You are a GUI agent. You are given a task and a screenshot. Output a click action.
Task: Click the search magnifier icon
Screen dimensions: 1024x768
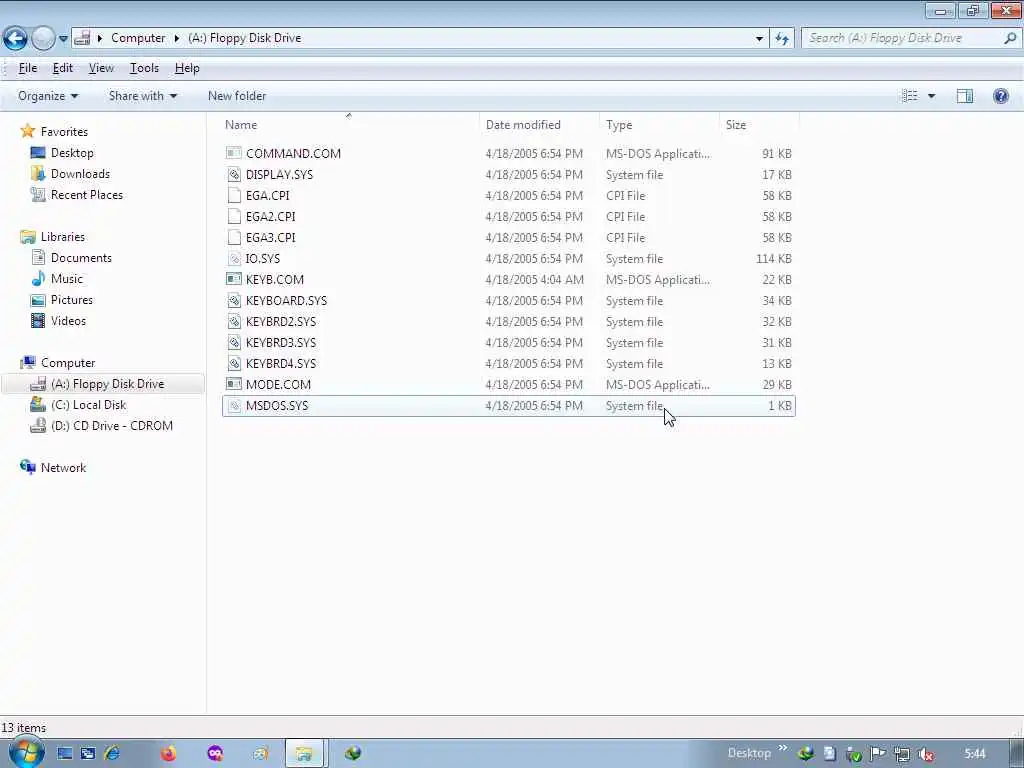(x=1010, y=38)
